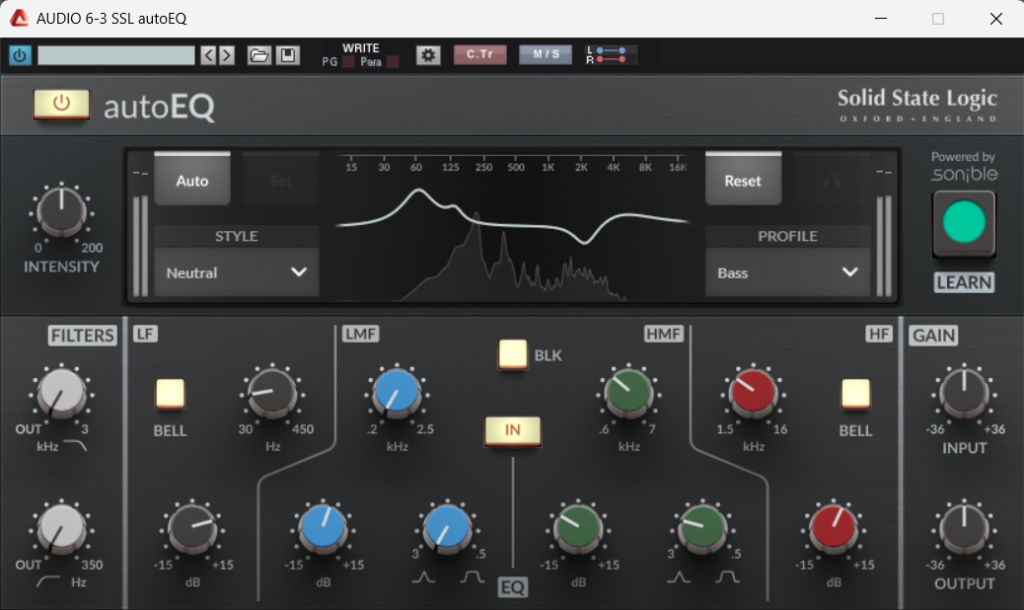
Task: Toggle the PG write checkbox
Action: [x=348, y=62]
